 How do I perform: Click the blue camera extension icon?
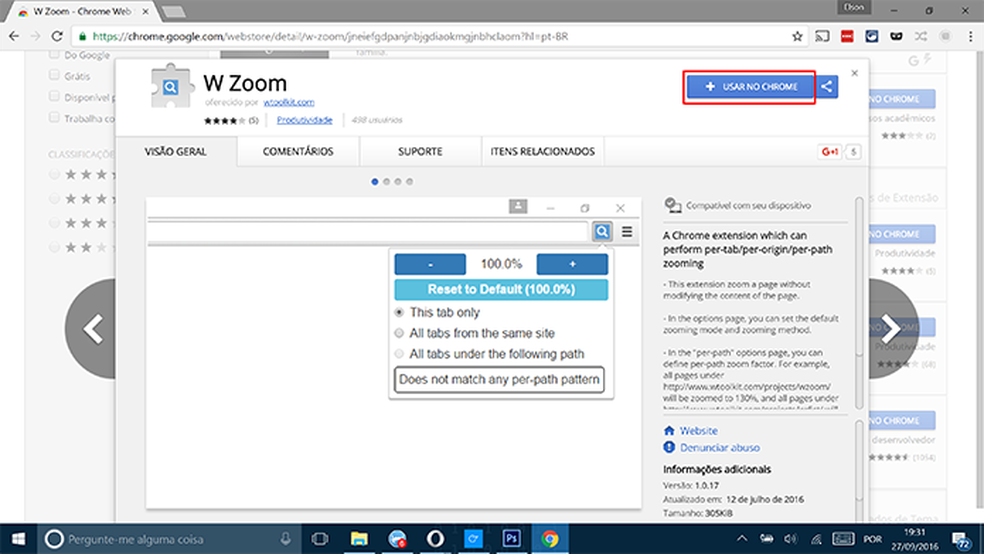coord(872,36)
